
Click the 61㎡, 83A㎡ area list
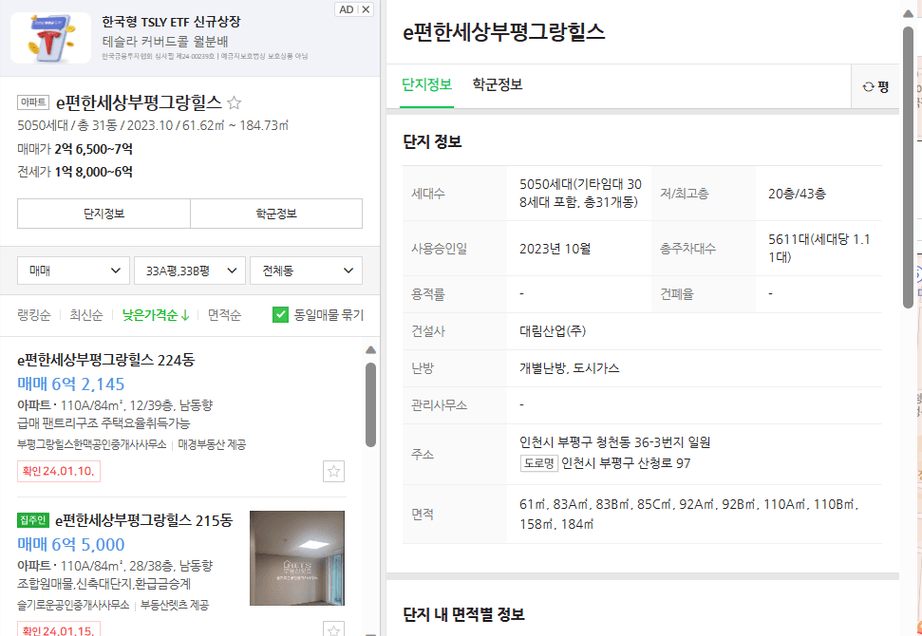click(689, 514)
